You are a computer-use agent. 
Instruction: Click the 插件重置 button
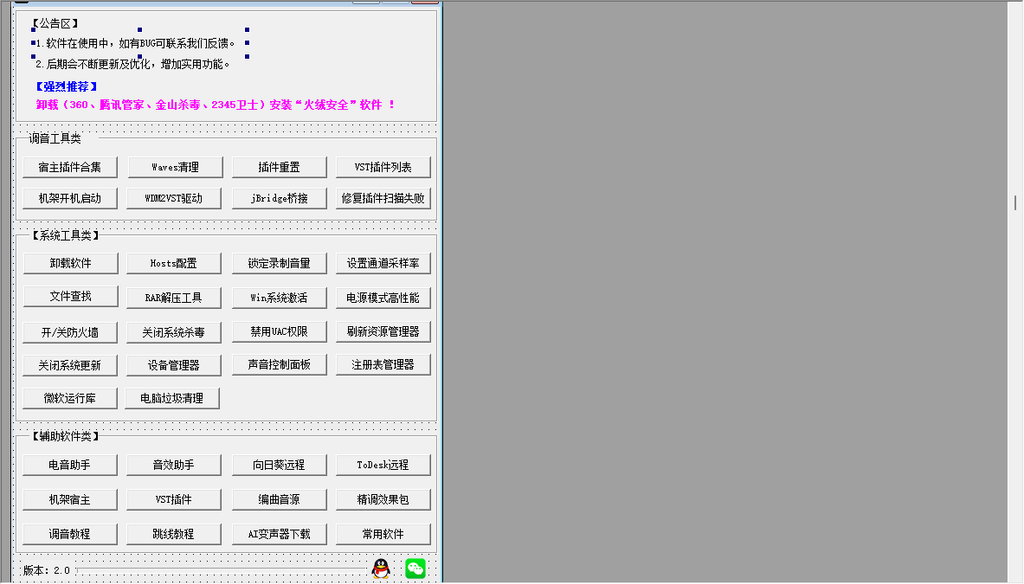[x=279, y=167]
